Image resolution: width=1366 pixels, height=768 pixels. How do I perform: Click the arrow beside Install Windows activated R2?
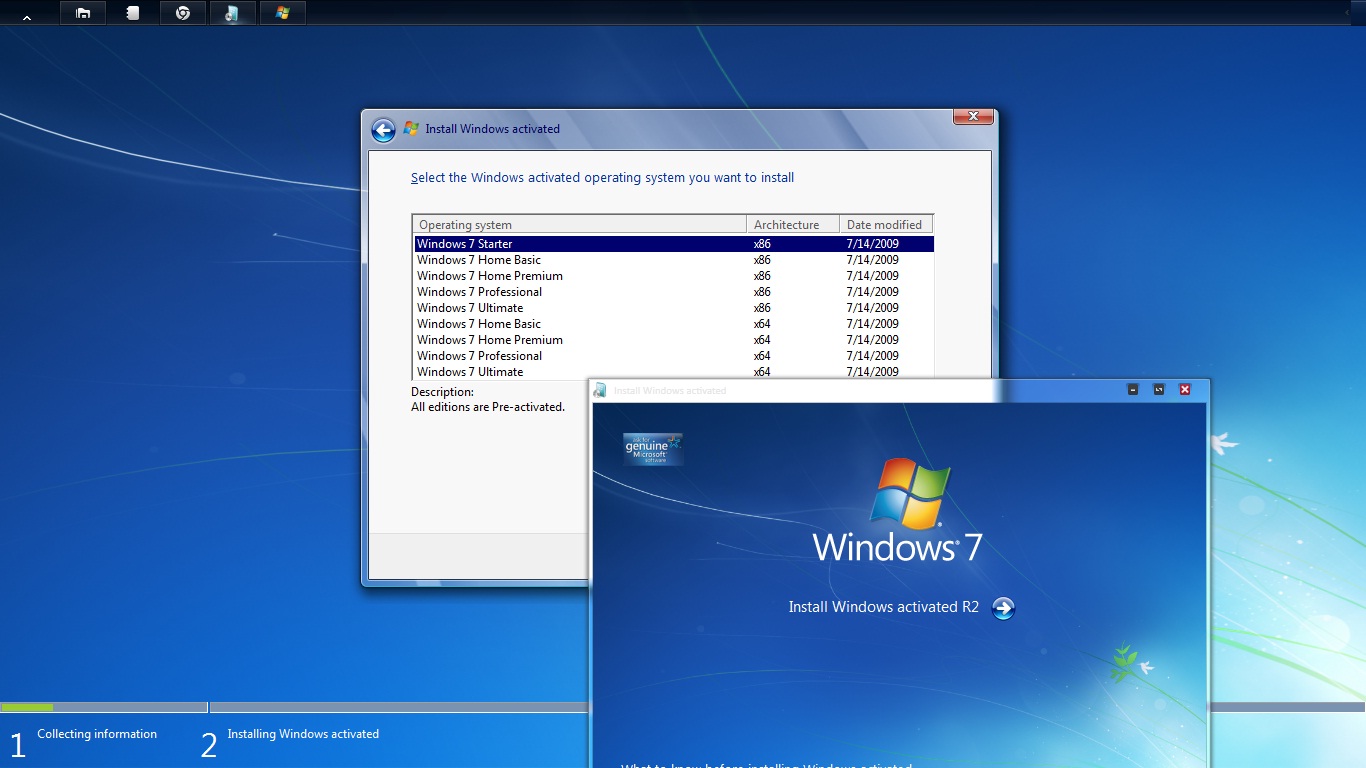[x=1003, y=607]
